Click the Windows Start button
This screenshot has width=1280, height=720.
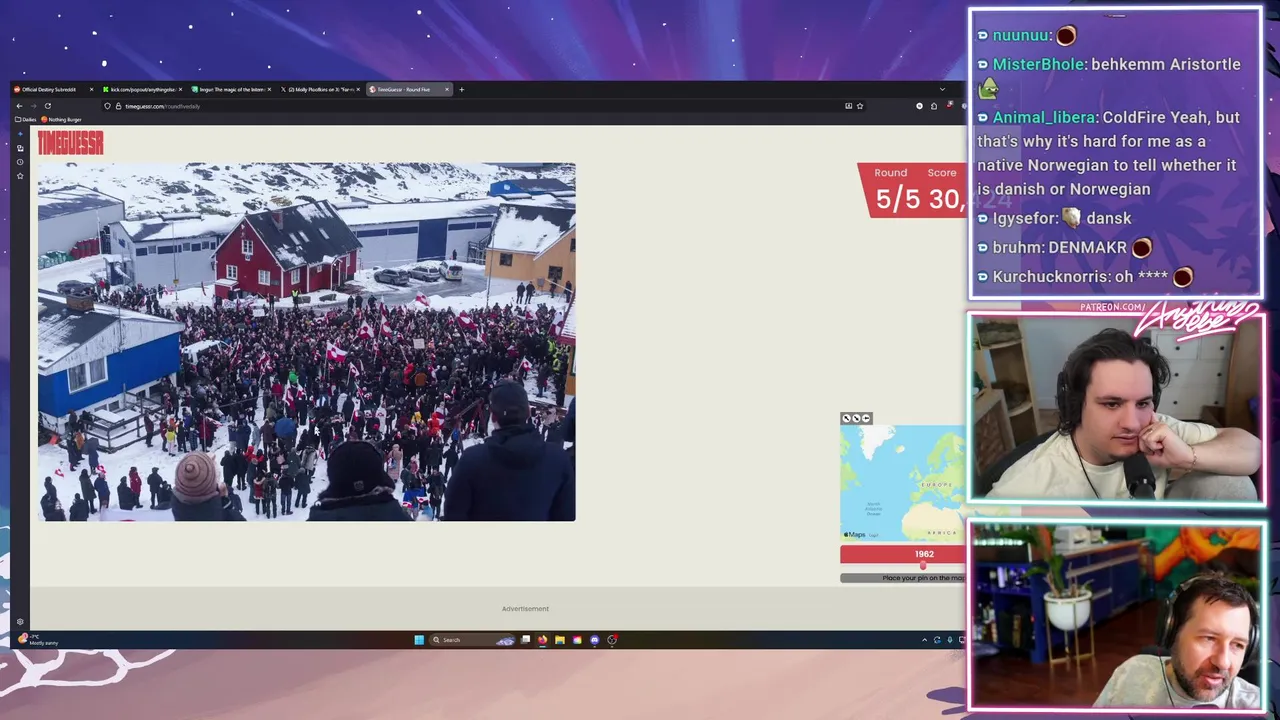(x=419, y=640)
